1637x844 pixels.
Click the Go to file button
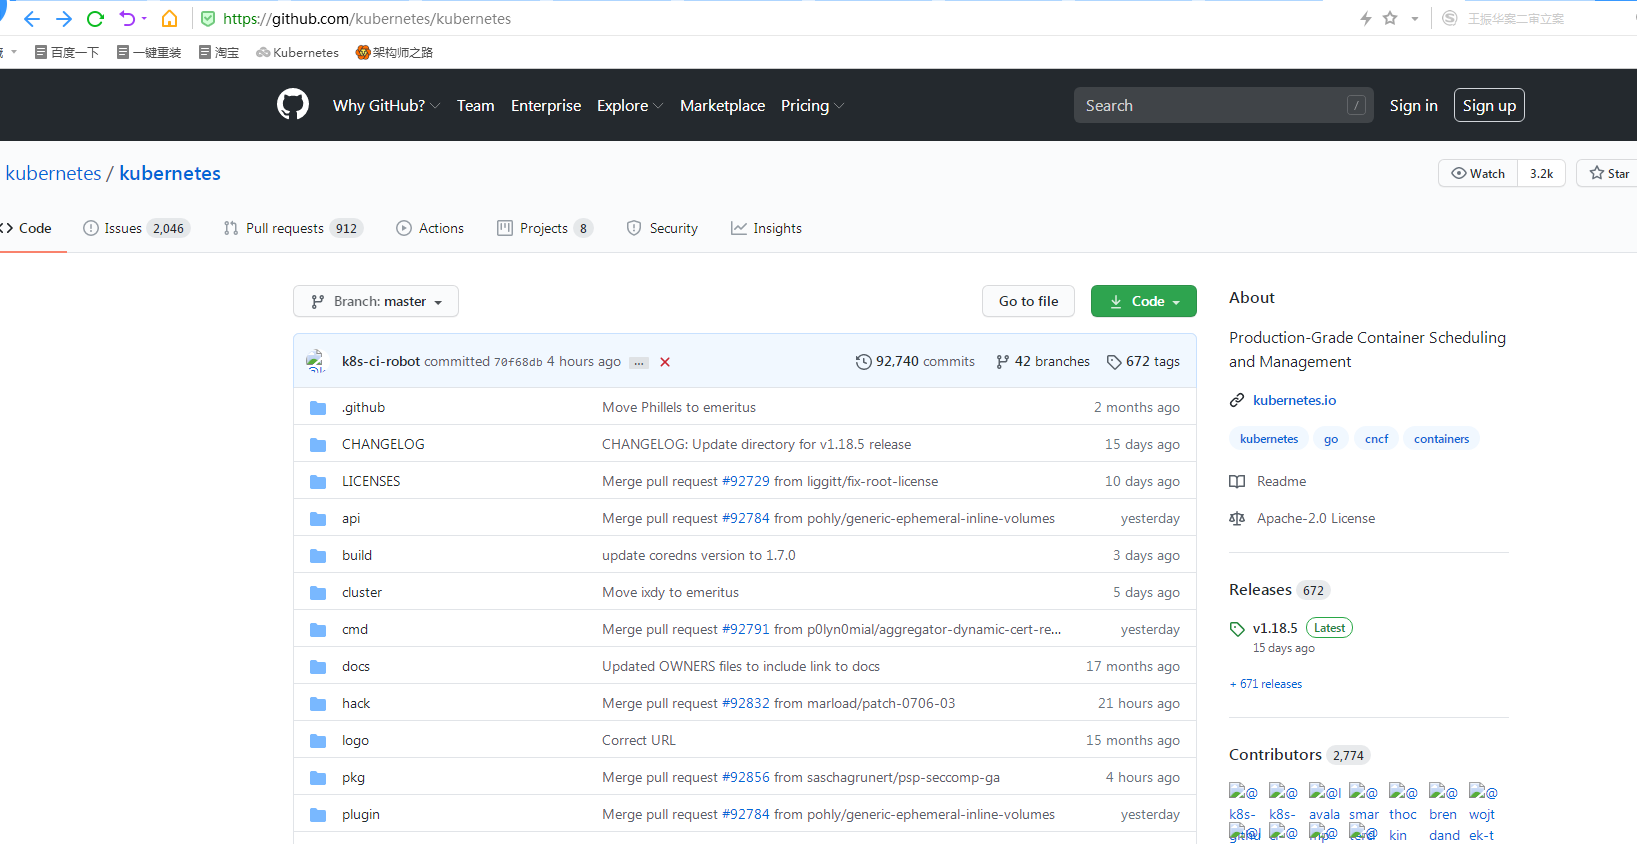point(1028,301)
